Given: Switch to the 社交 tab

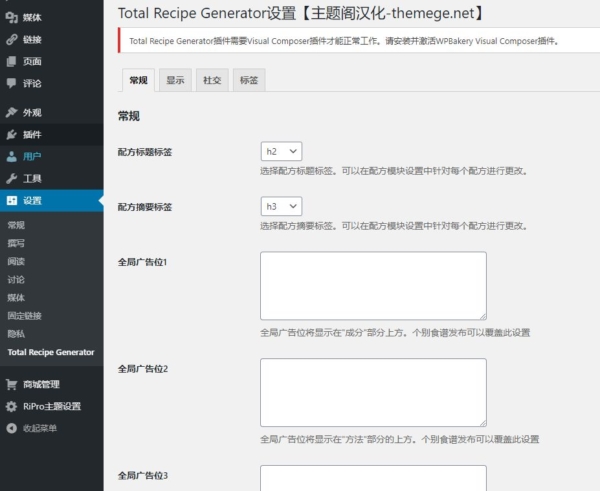Looking at the screenshot, I should coord(212,80).
